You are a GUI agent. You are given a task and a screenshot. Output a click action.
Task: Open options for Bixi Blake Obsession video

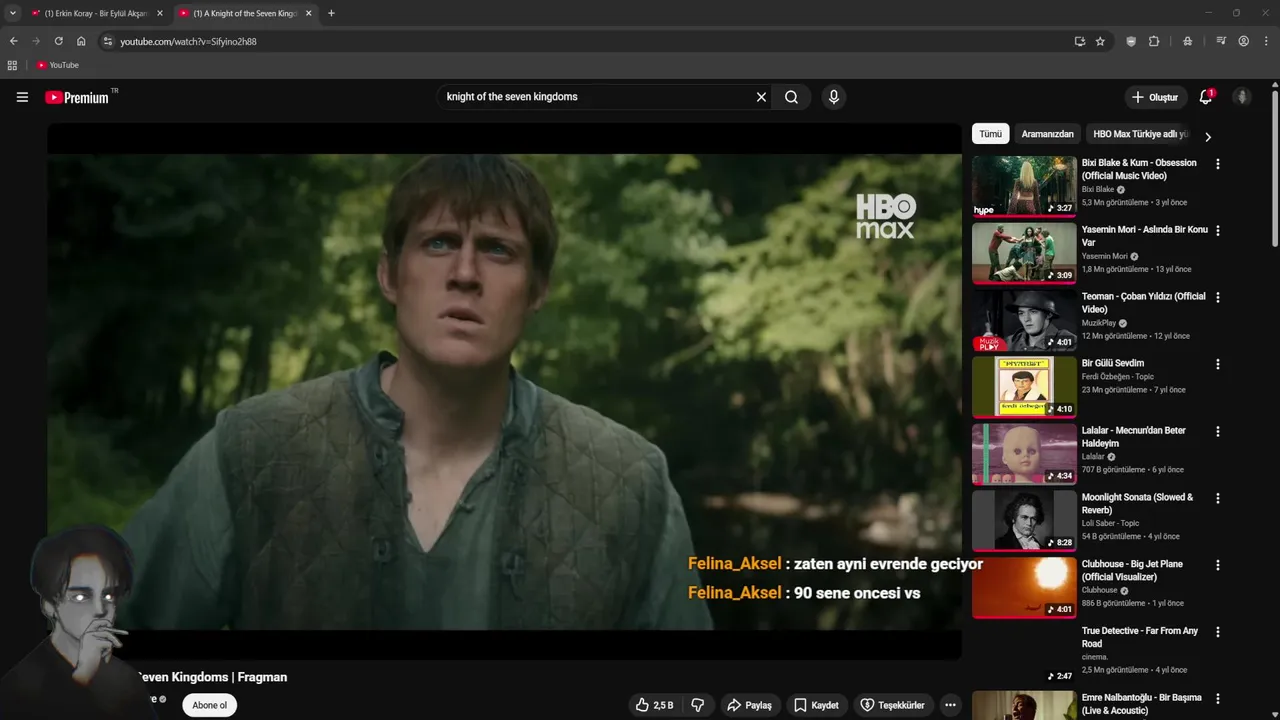point(1217,164)
